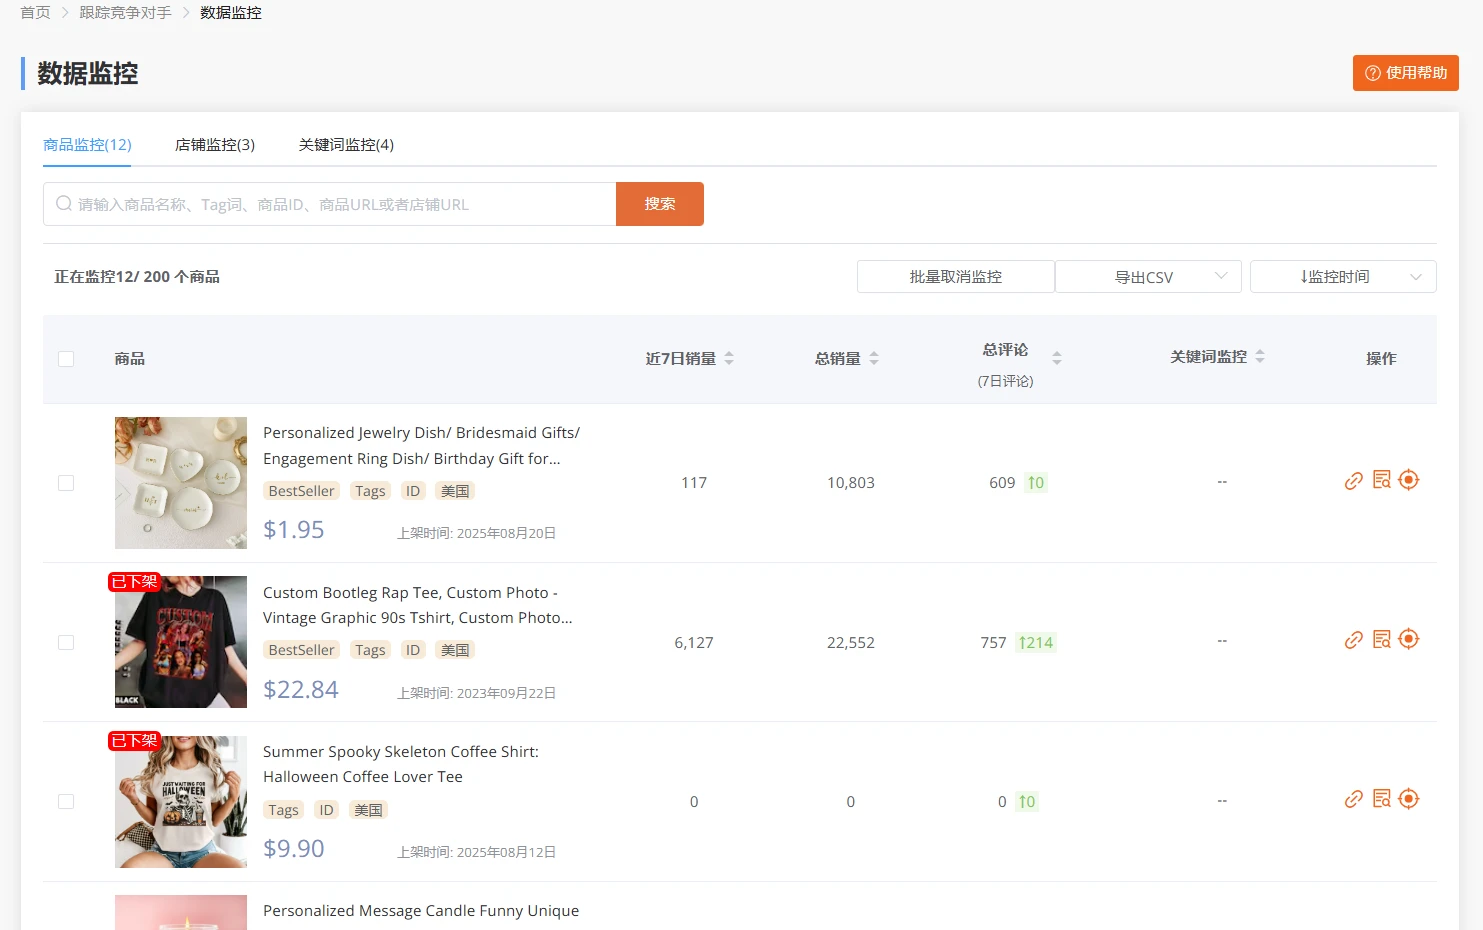1483x930 pixels.
Task: Sort by 近7日销量 using its sort arrows
Action: coord(729,358)
